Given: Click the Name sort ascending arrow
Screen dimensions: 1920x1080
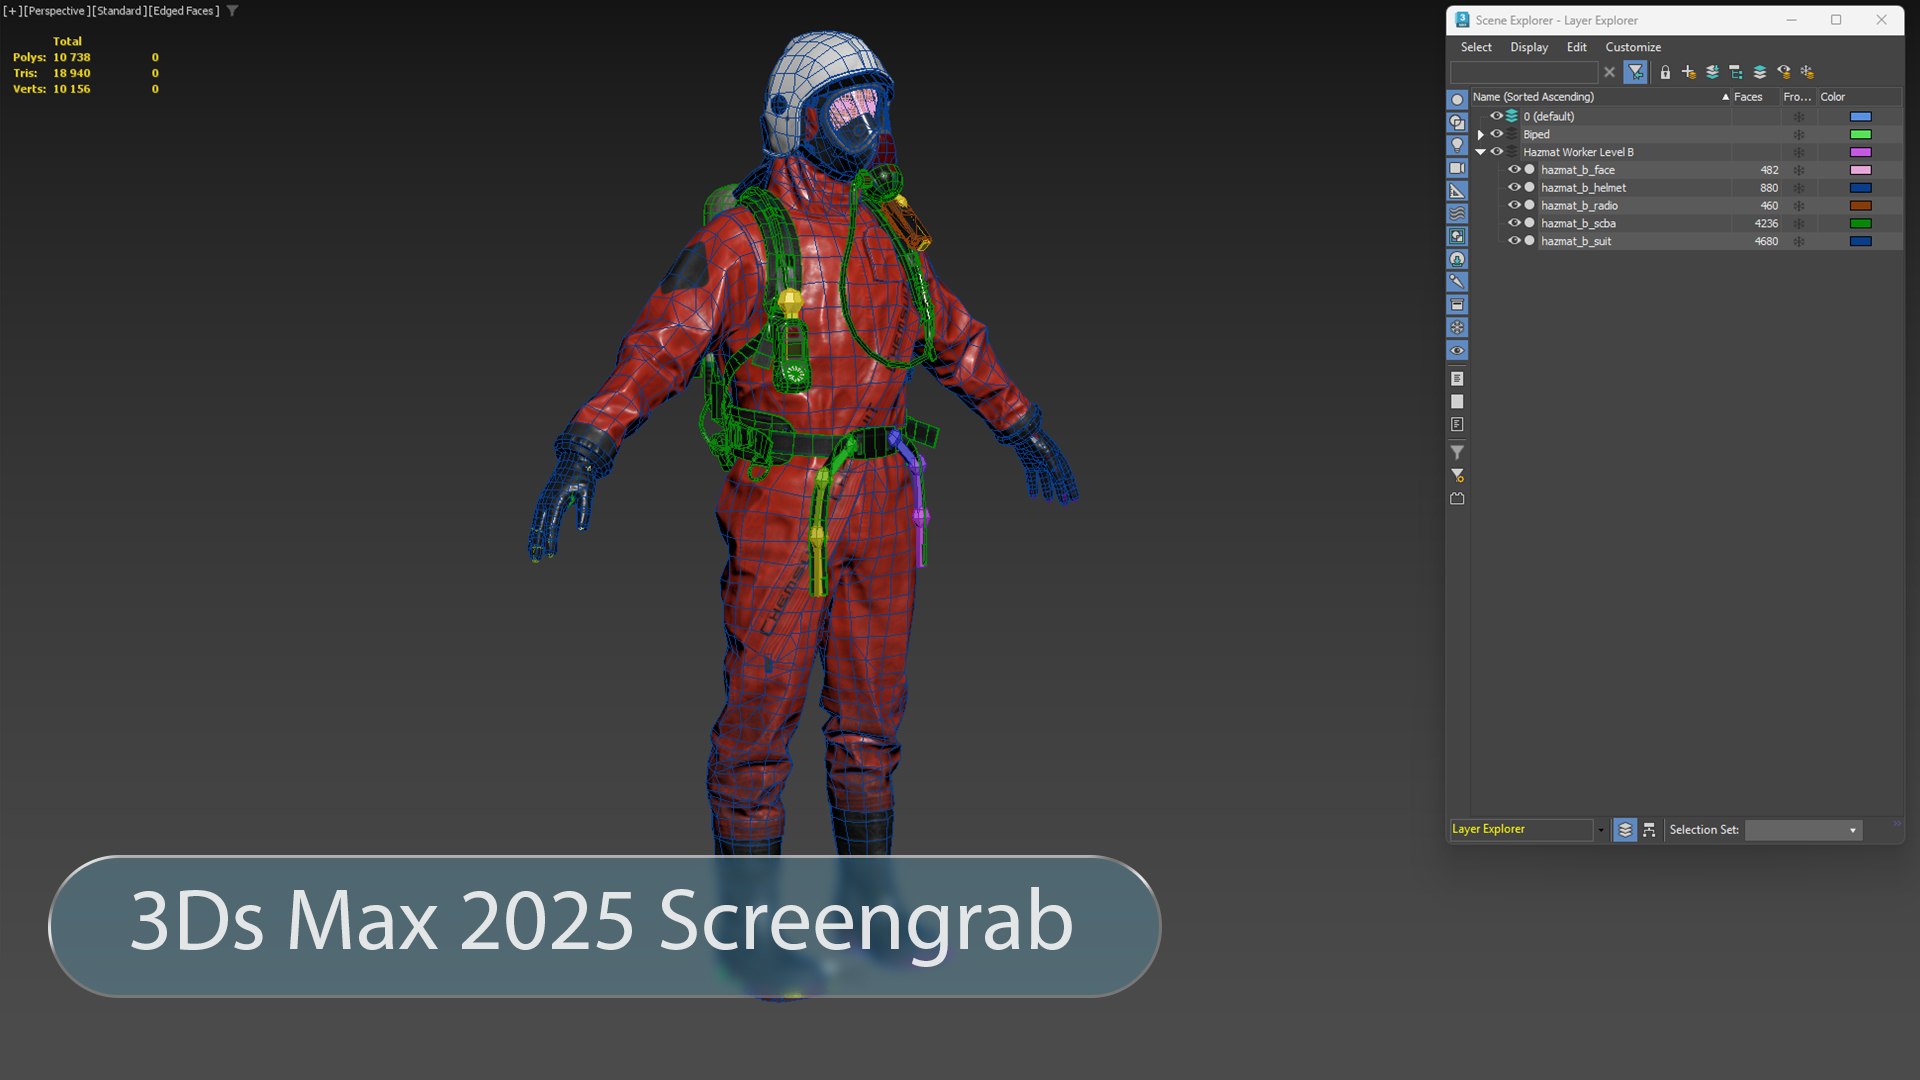Looking at the screenshot, I should pyautogui.click(x=1725, y=97).
